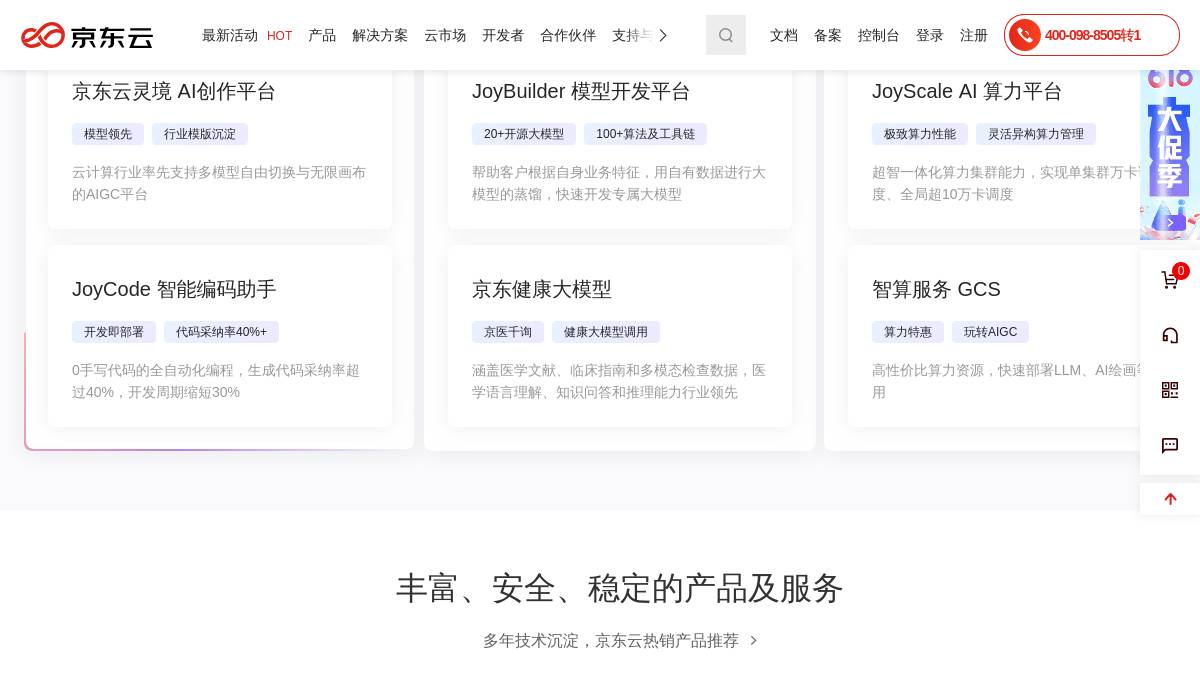This screenshot has height=675, width=1200.
Task: Click the 京东云 logo
Action: pyautogui.click(x=87, y=36)
